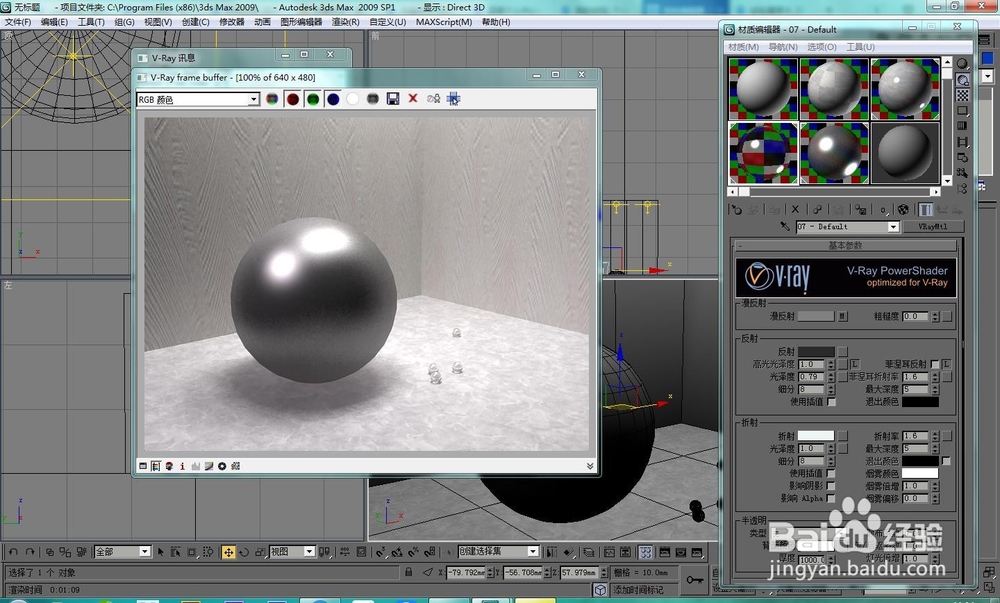Enable 使用插值 checkbox in 折射 group
This screenshot has width=1000, height=603.
tap(831, 474)
